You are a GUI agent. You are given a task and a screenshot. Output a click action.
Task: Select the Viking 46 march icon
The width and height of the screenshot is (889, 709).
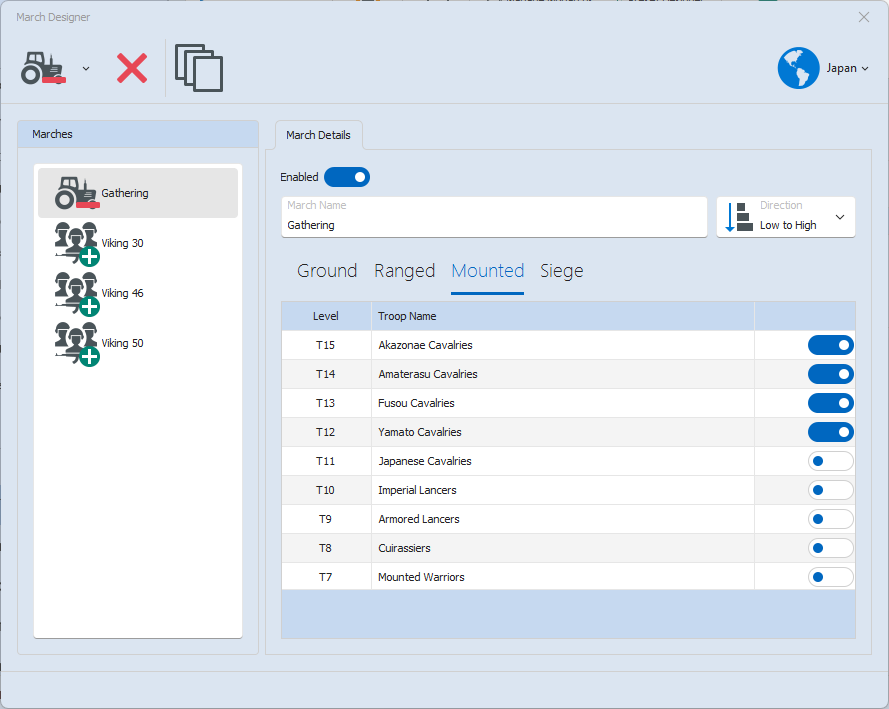76,293
